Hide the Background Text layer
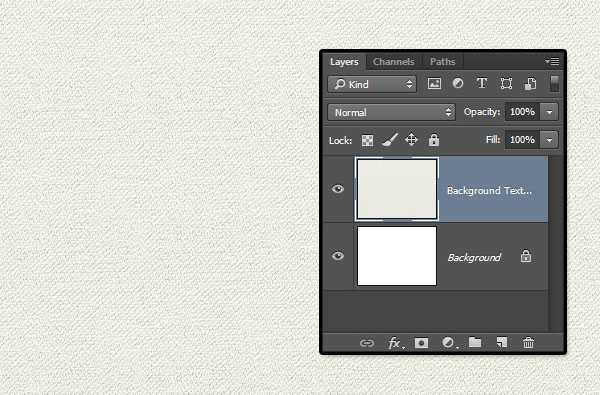 coord(338,189)
